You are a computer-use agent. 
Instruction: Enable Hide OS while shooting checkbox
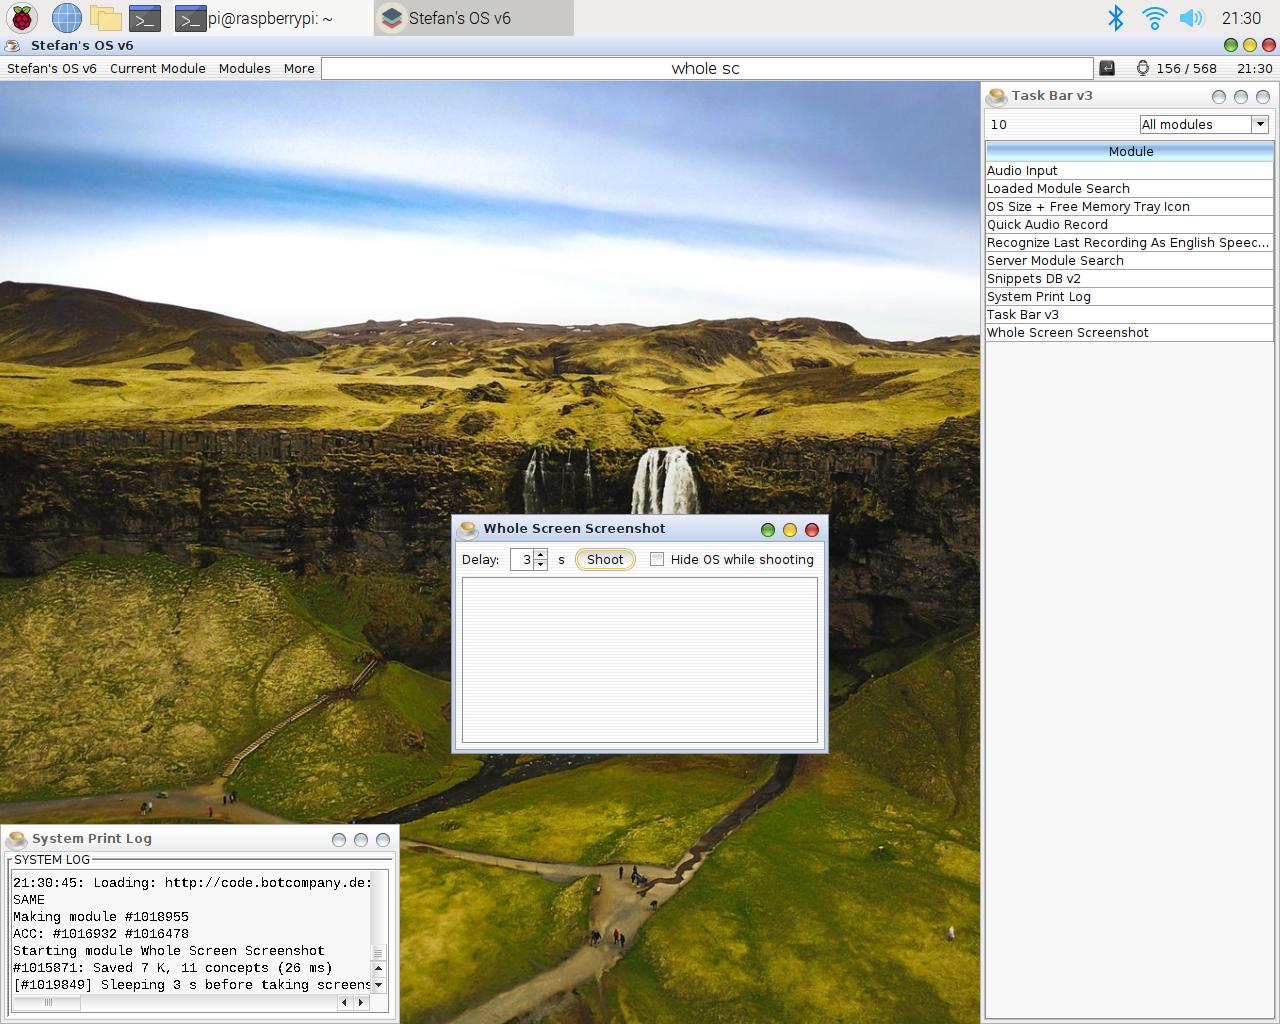(657, 559)
